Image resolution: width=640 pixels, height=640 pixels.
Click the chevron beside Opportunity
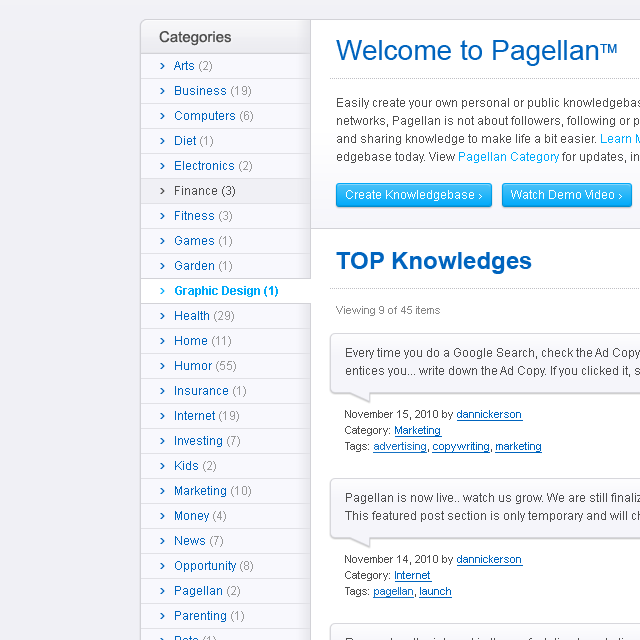[162, 566]
